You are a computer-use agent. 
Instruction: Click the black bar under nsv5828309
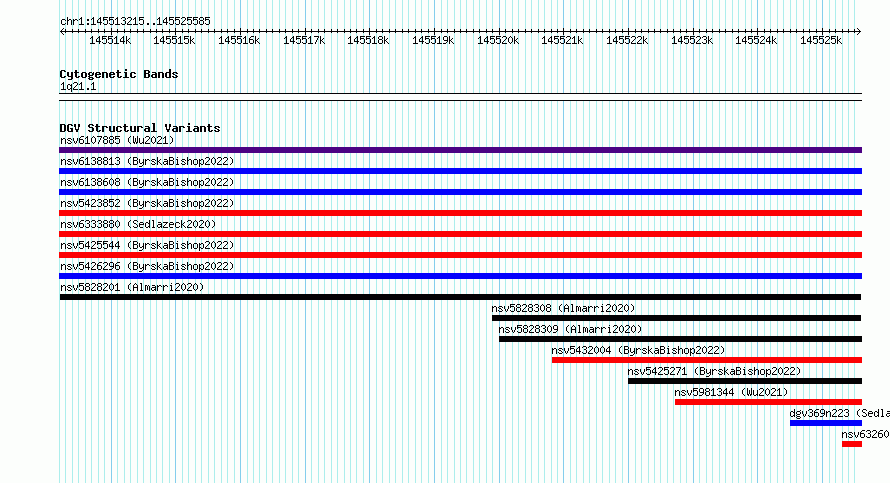coord(681,339)
